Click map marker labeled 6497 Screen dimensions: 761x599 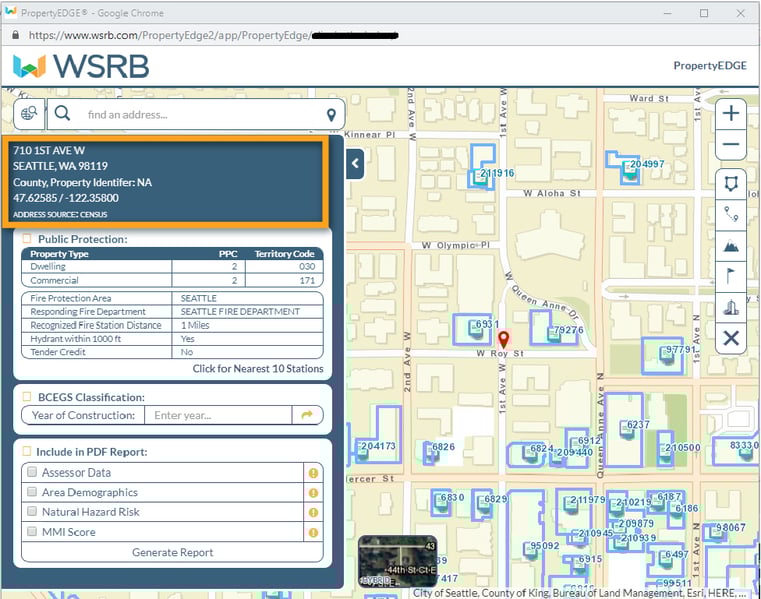pos(664,559)
